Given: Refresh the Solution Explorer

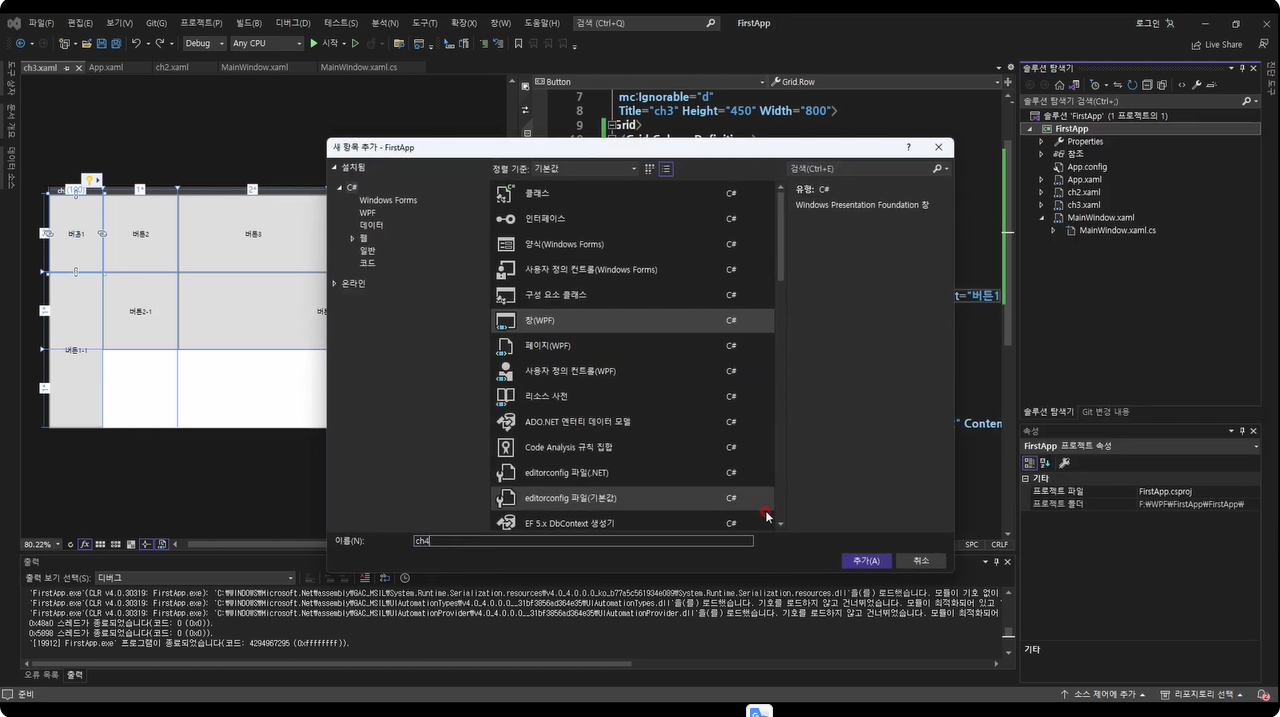Looking at the screenshot, I should [1132, 85].
